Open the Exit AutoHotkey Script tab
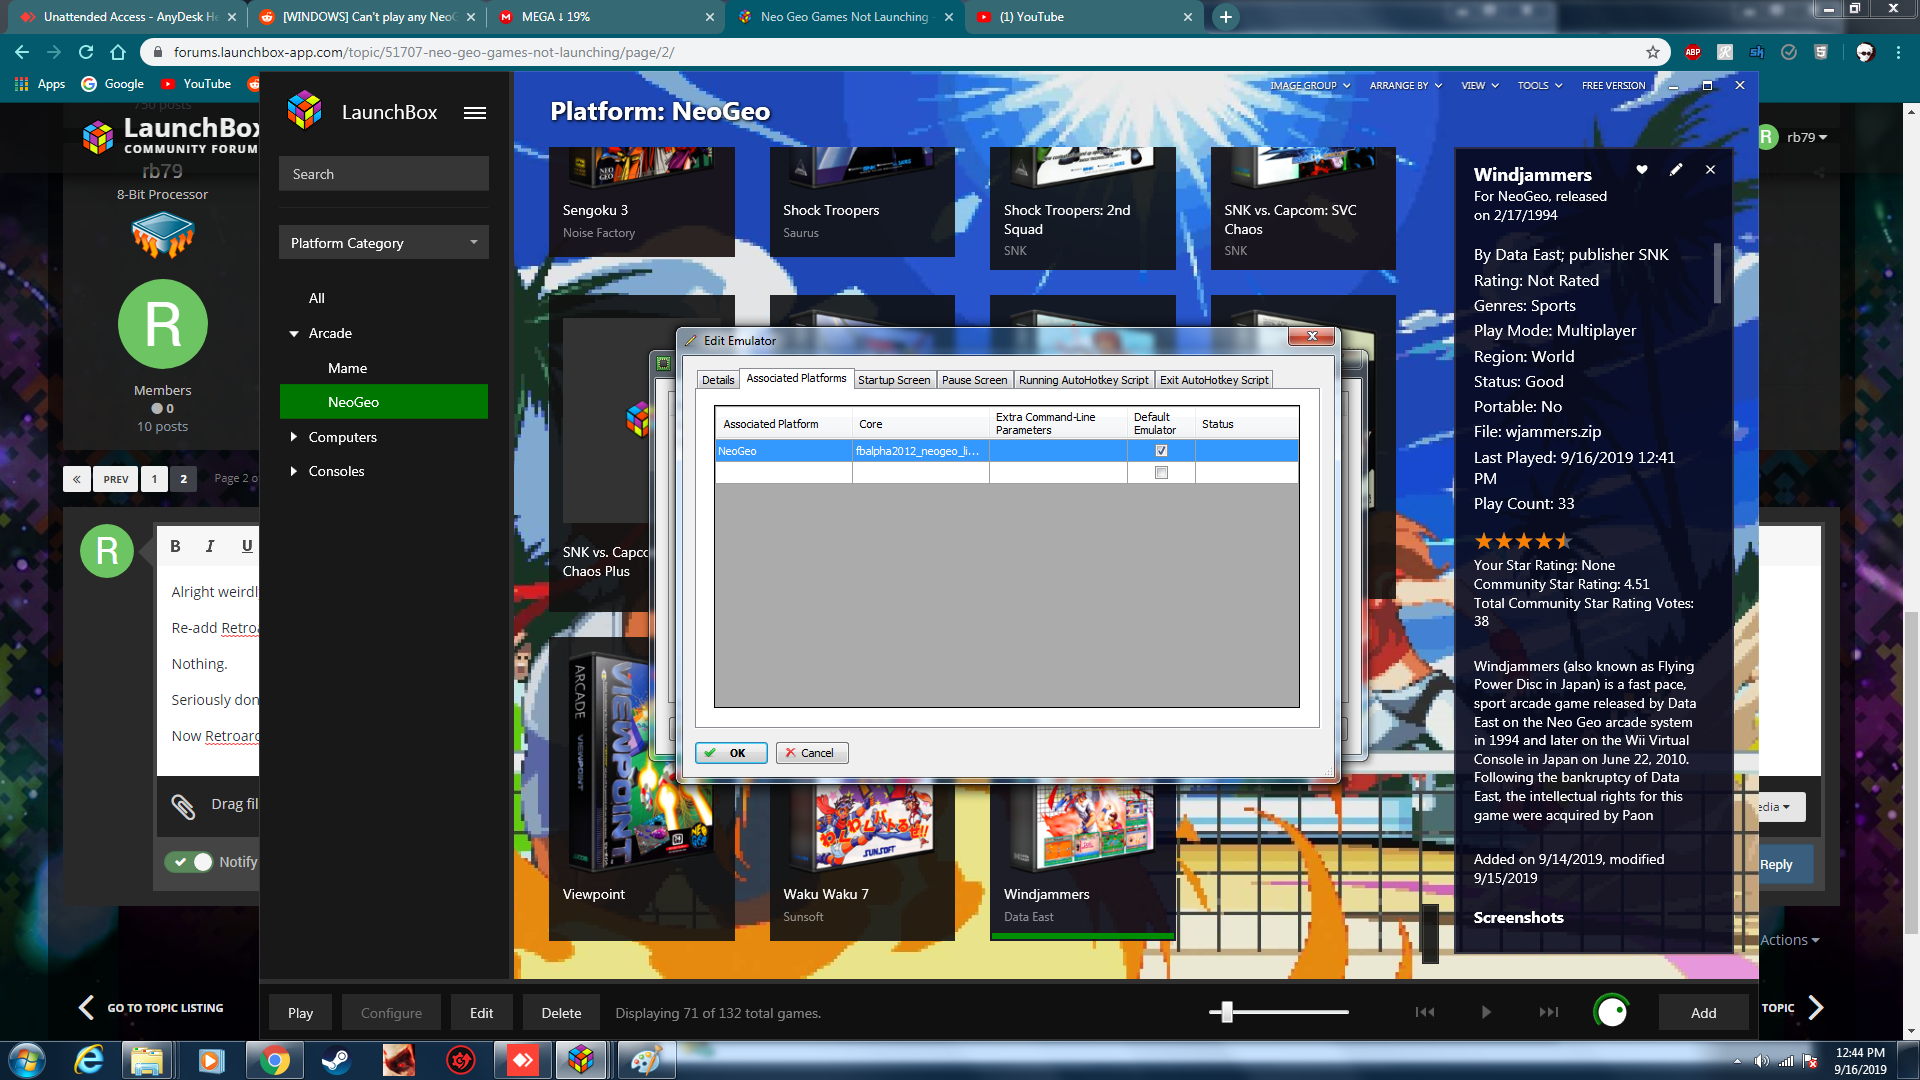This screenshot has width=1920, height=1080. click(1214, 380)
